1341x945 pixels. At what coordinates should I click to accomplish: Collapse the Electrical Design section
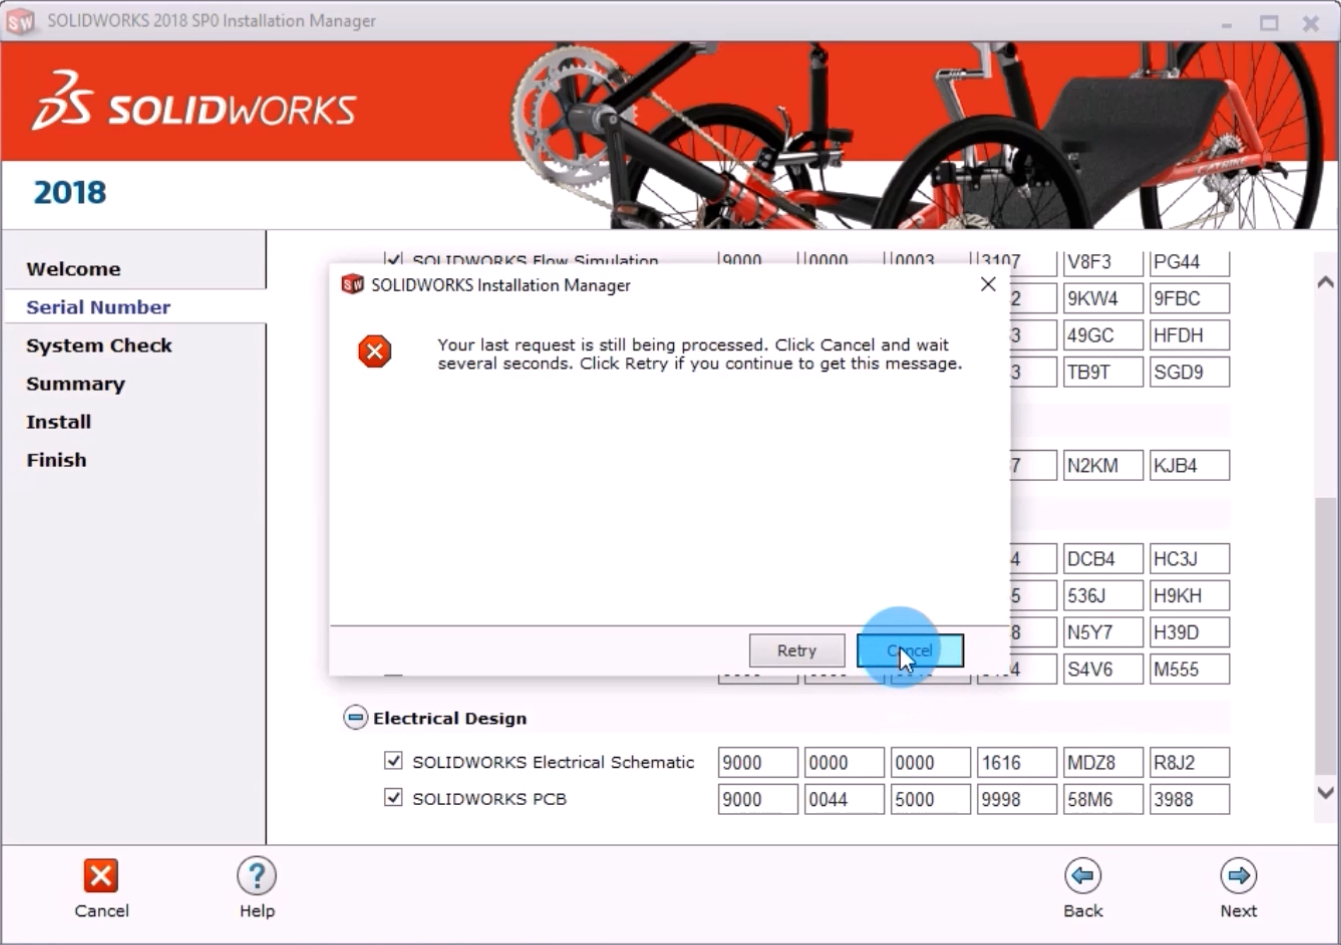[355, 718]
